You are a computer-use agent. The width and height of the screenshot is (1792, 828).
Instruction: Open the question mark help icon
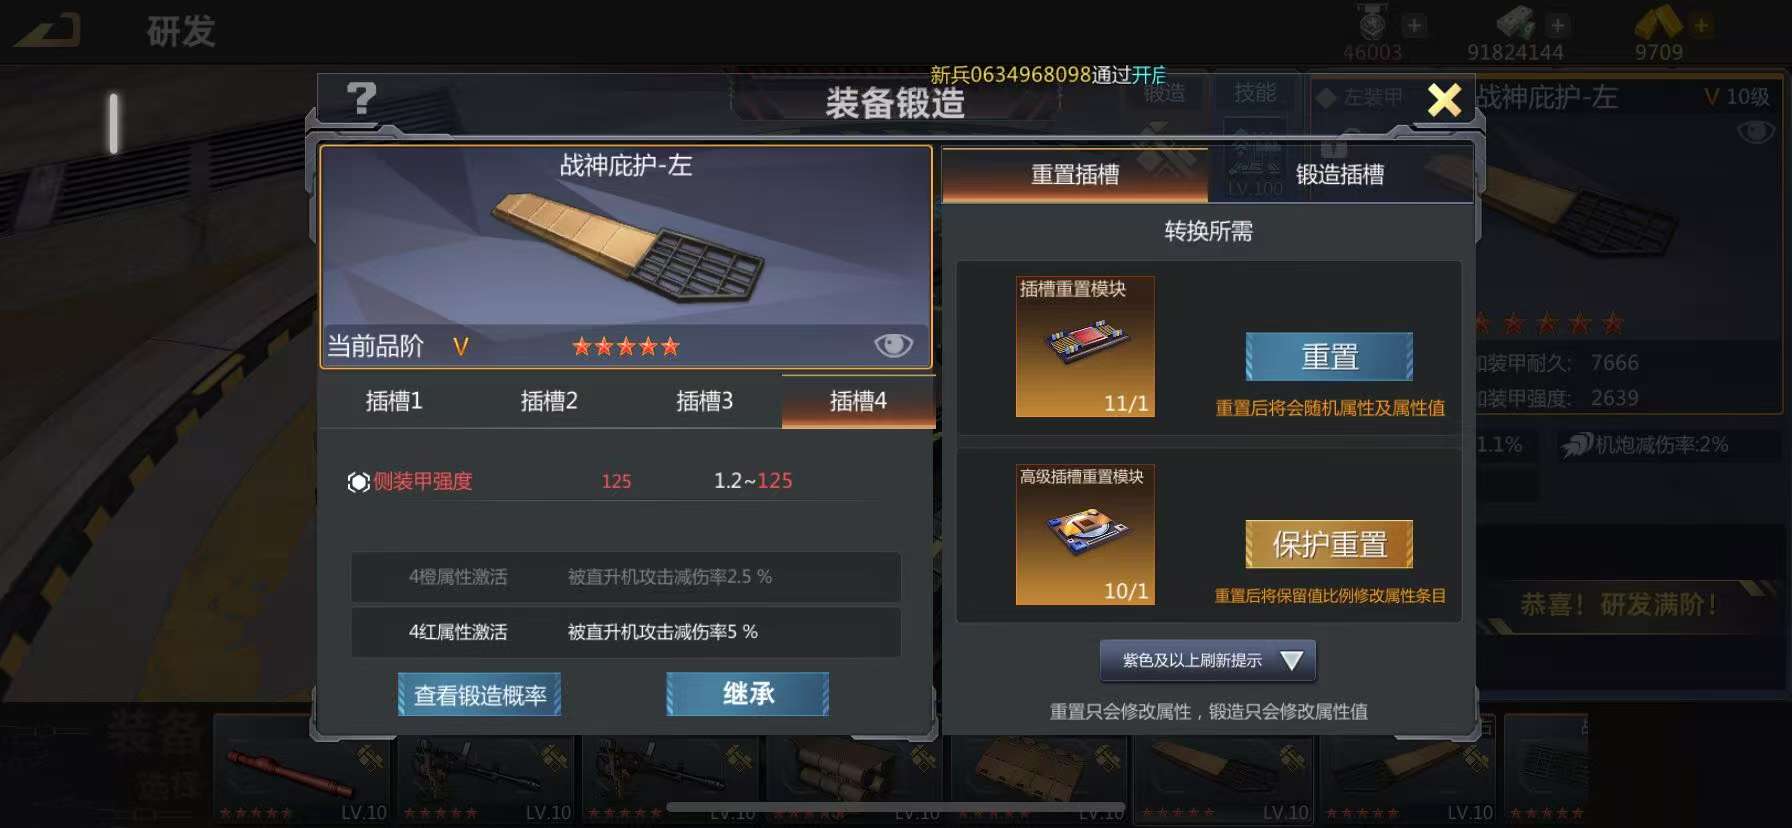pyautogui.click(x=361, y=99)
